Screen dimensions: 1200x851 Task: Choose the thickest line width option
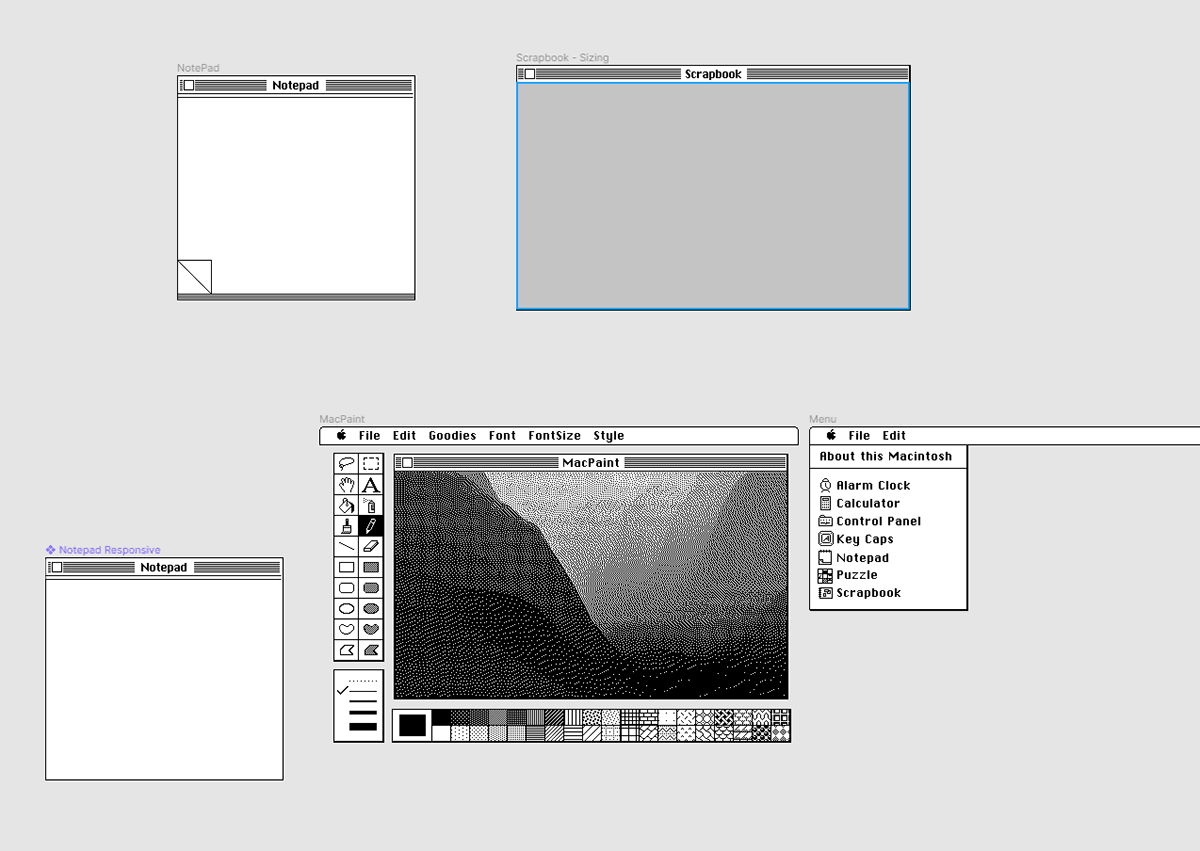pos(363,726)
